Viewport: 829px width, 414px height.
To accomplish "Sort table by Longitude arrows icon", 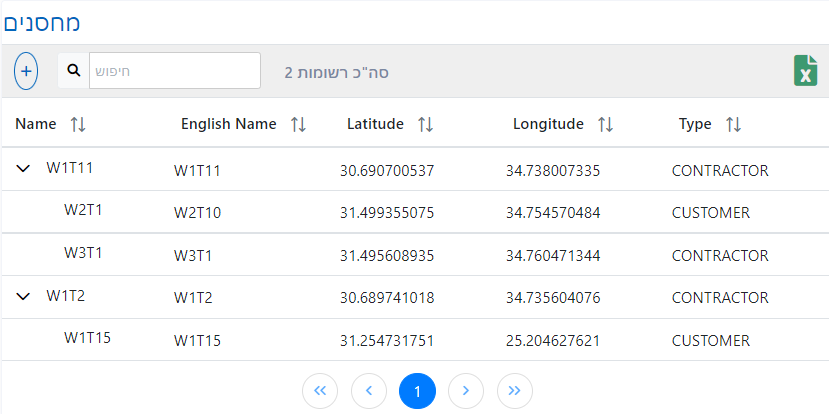I will [x=604, y=125].
